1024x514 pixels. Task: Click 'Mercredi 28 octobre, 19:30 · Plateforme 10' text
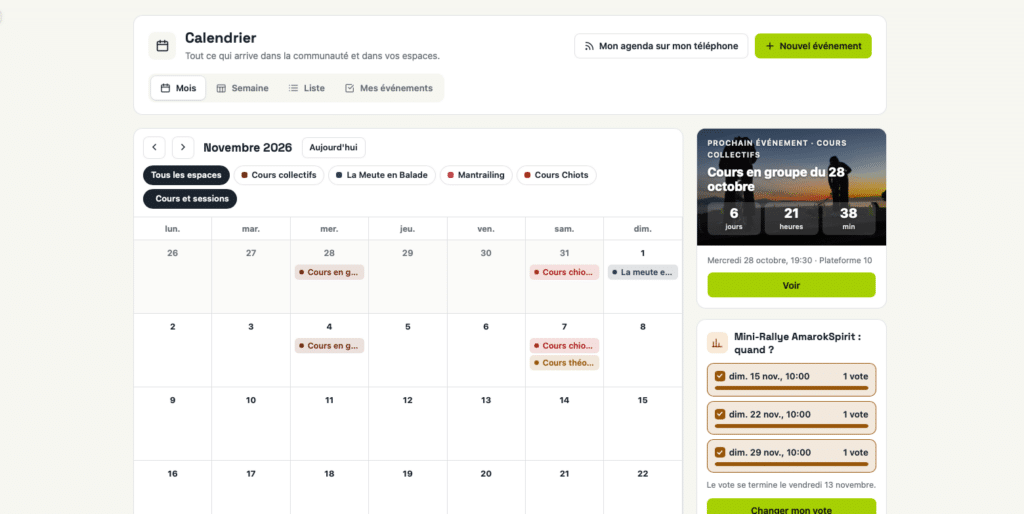point(790,261)
